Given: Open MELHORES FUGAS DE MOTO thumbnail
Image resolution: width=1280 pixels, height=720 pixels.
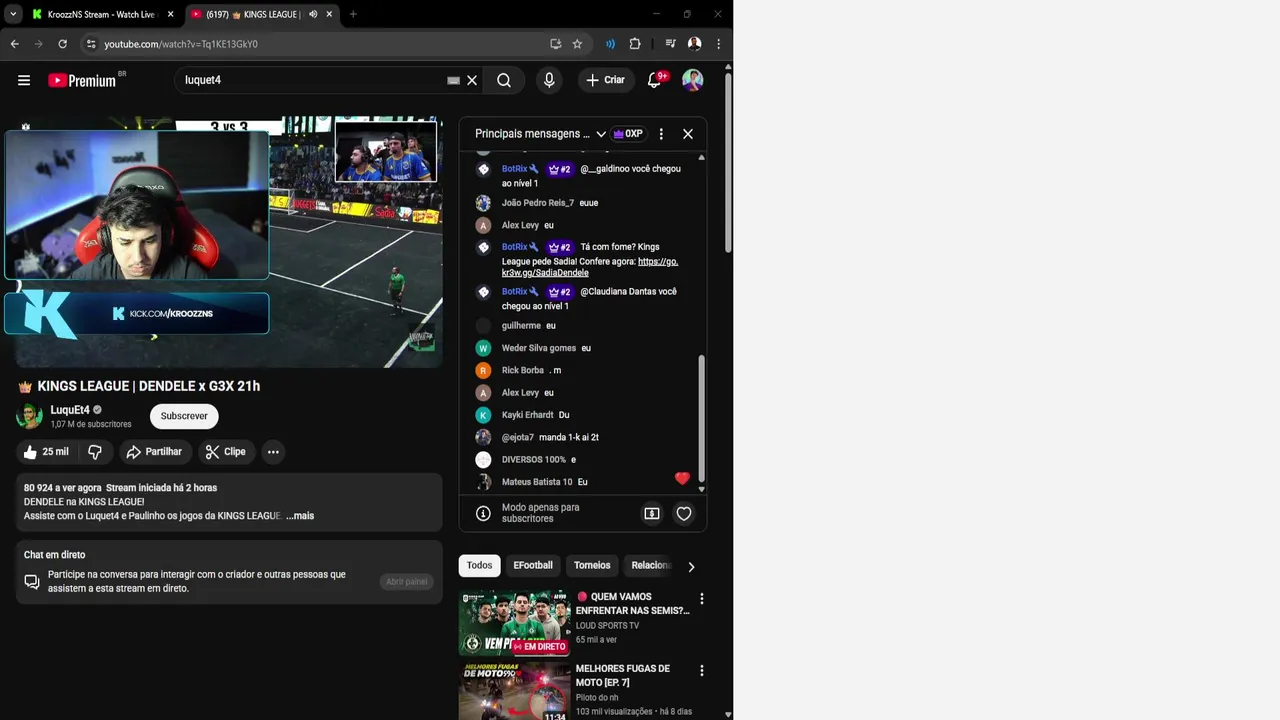Looking at the screenshot, I should pyautogui.click(x=514, y=691).
